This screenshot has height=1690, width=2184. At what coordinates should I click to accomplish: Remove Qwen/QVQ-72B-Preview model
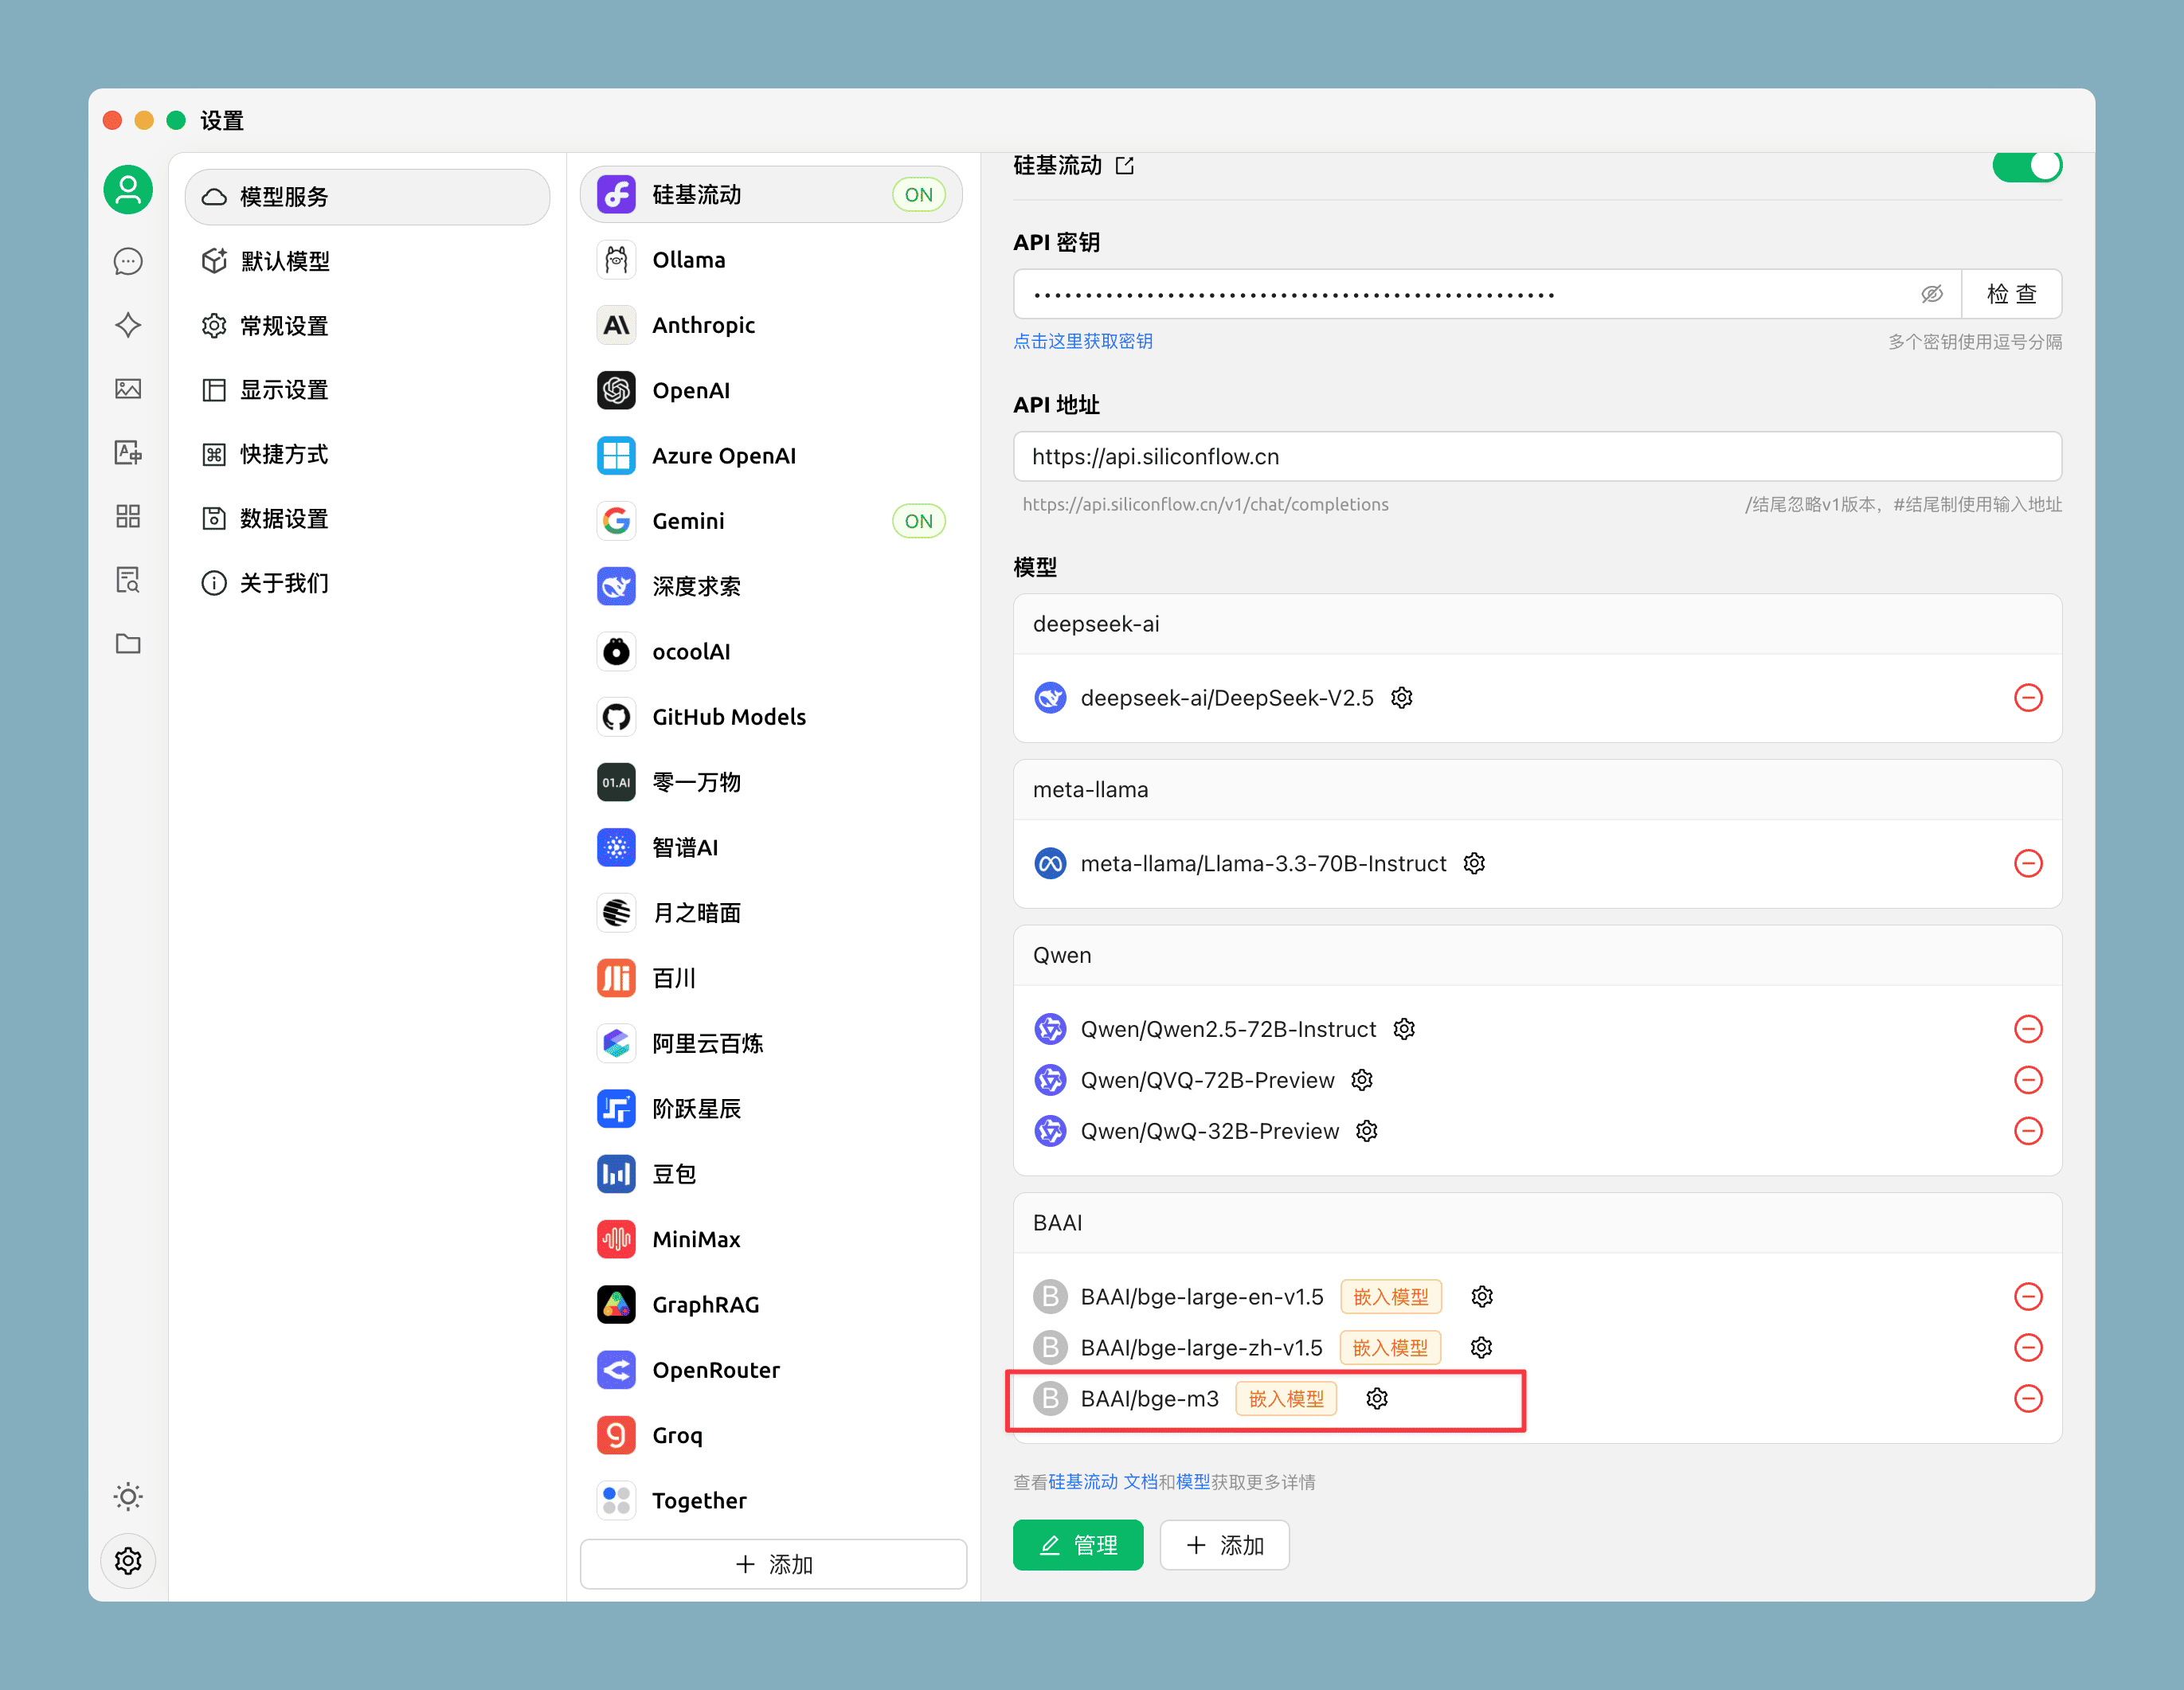[2028, 1080]
